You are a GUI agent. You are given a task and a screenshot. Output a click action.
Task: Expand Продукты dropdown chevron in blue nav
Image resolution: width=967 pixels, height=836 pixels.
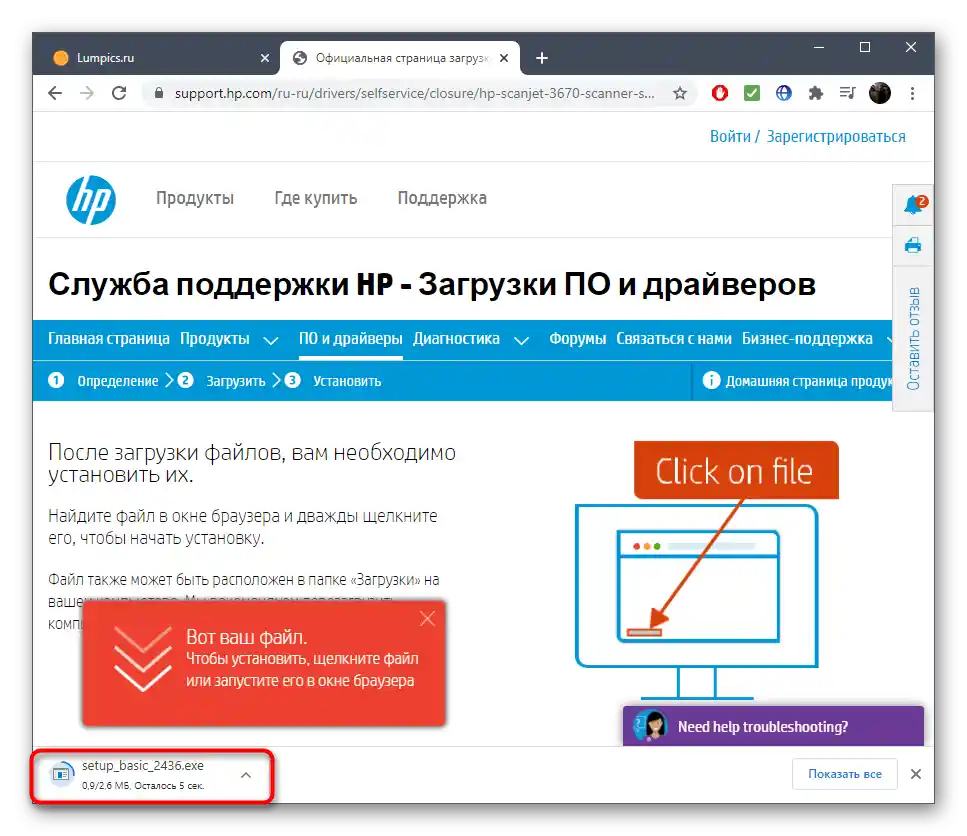[271, 340]
